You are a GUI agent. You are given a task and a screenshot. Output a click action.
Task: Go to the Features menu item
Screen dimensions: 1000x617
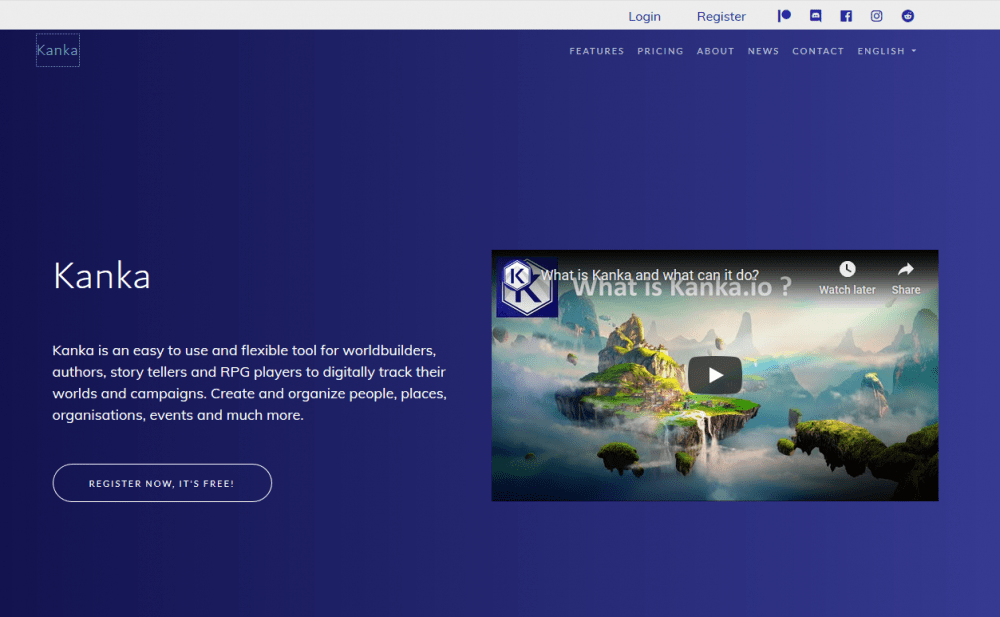pyautogui.click(x=596, y=51)
